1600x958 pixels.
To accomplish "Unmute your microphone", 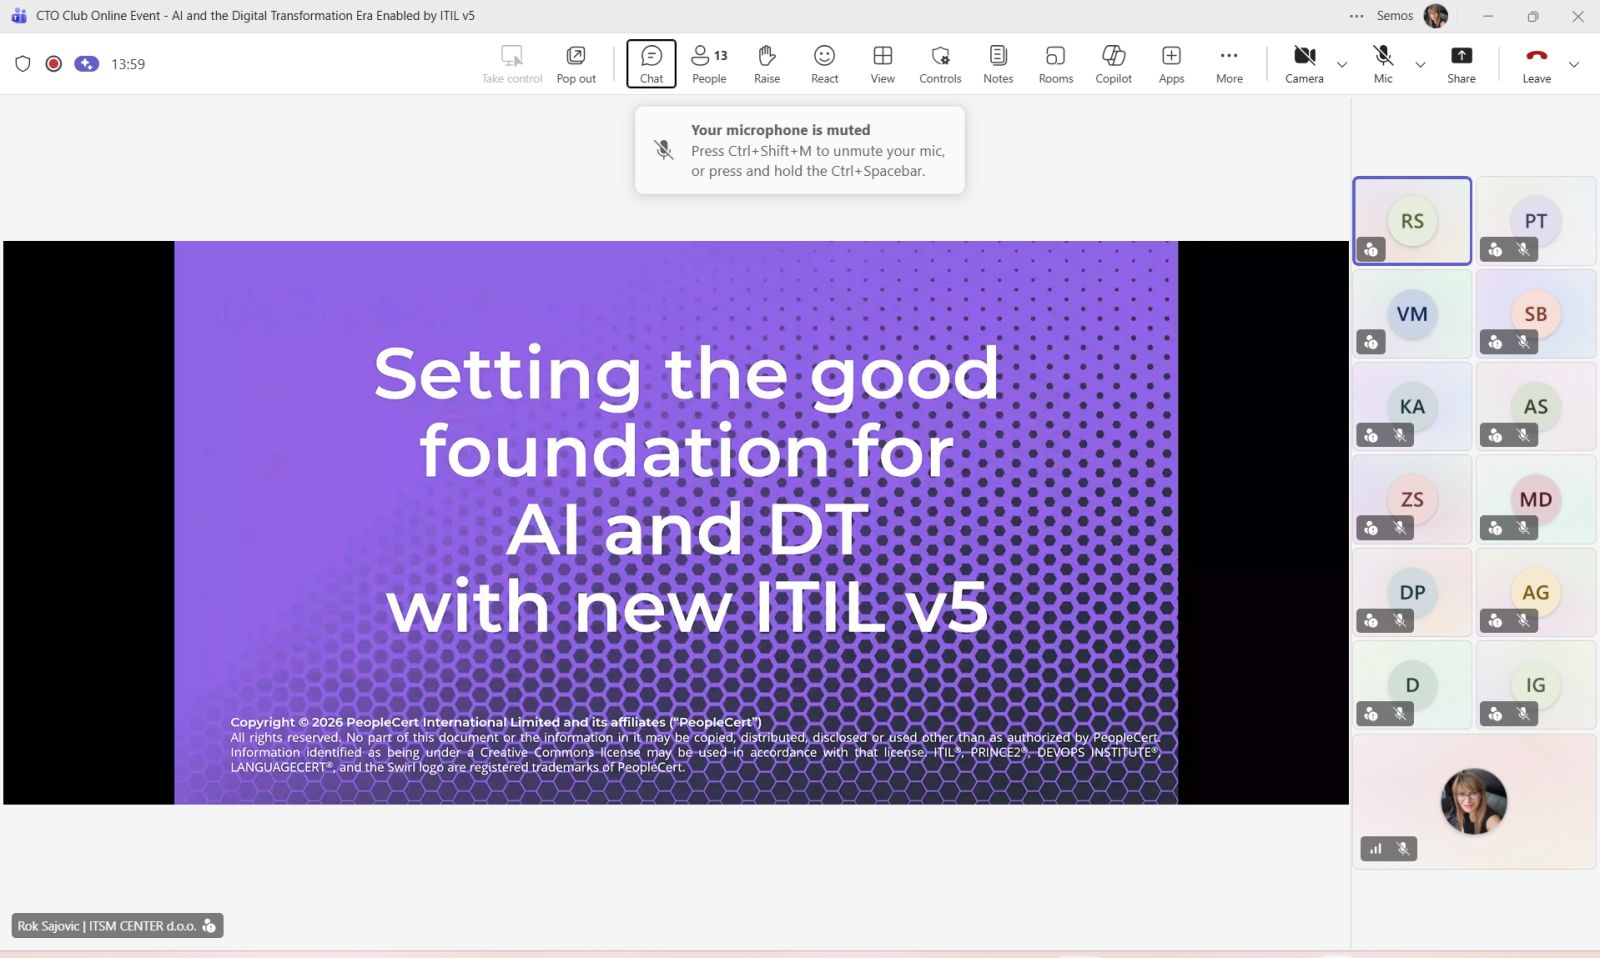I will (1383, 63).
